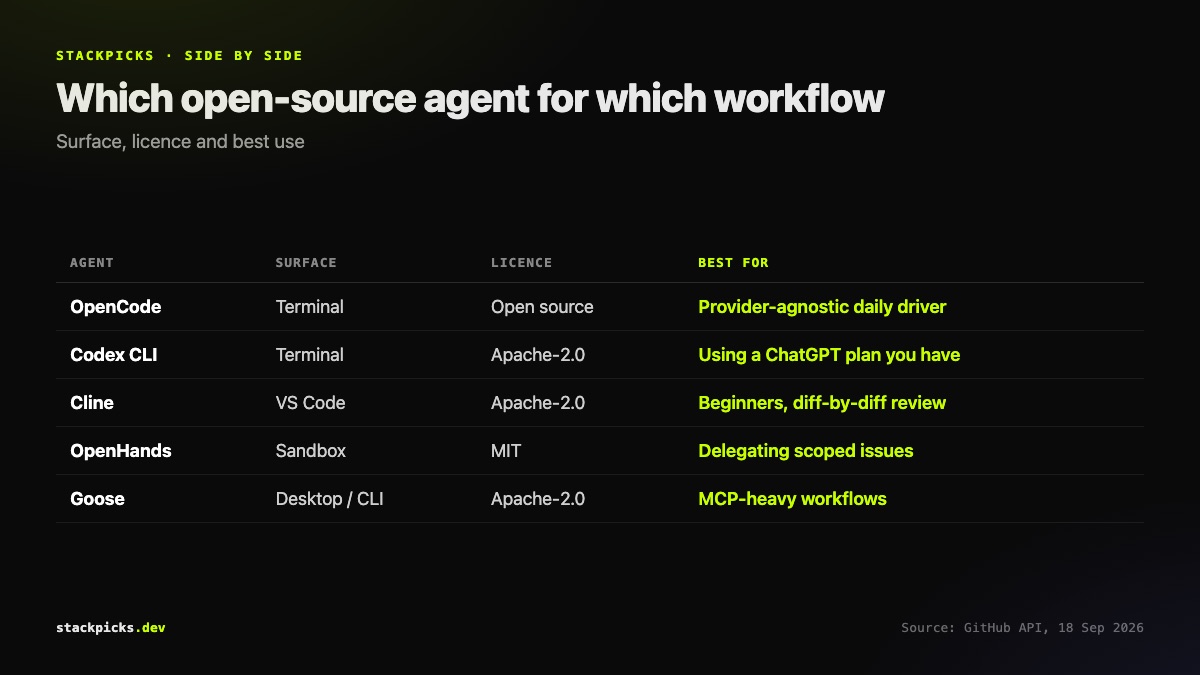
Task: Click Apache-2.0 in the Cline row
Action: tap(538, 403)
